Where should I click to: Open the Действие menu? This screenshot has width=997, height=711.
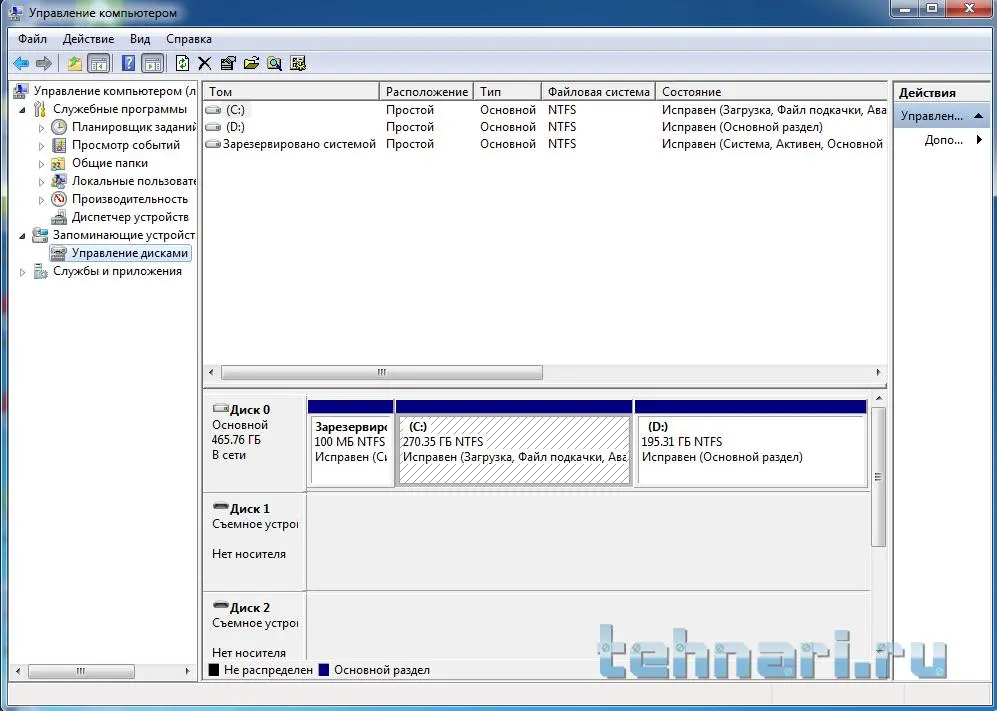pyautogui.click(x=88, y=39)
